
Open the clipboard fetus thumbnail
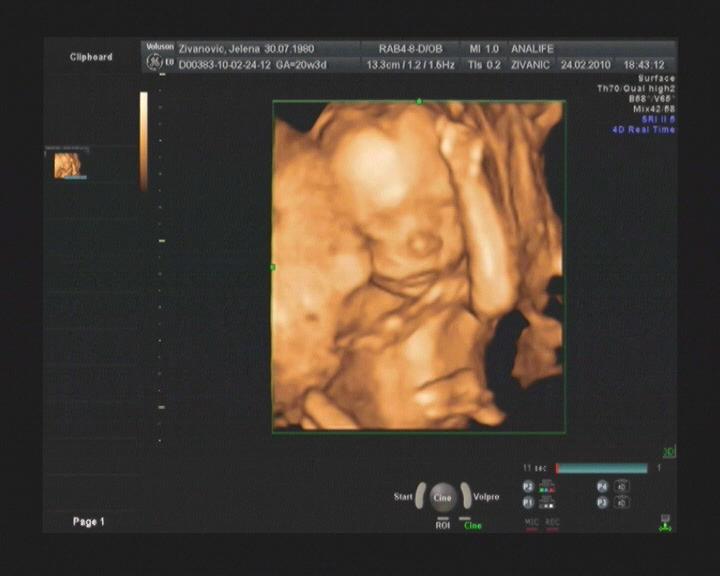coord(69,165)
